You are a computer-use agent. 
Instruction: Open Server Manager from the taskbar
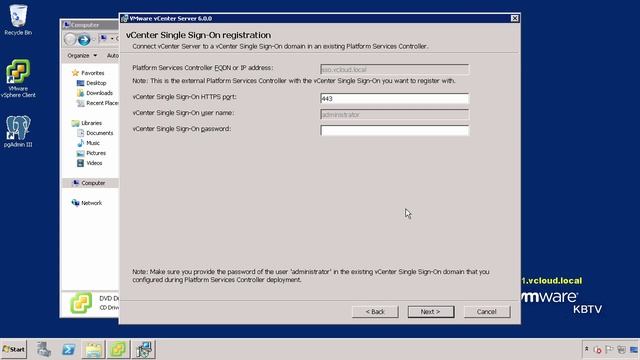tap(44, 349)
